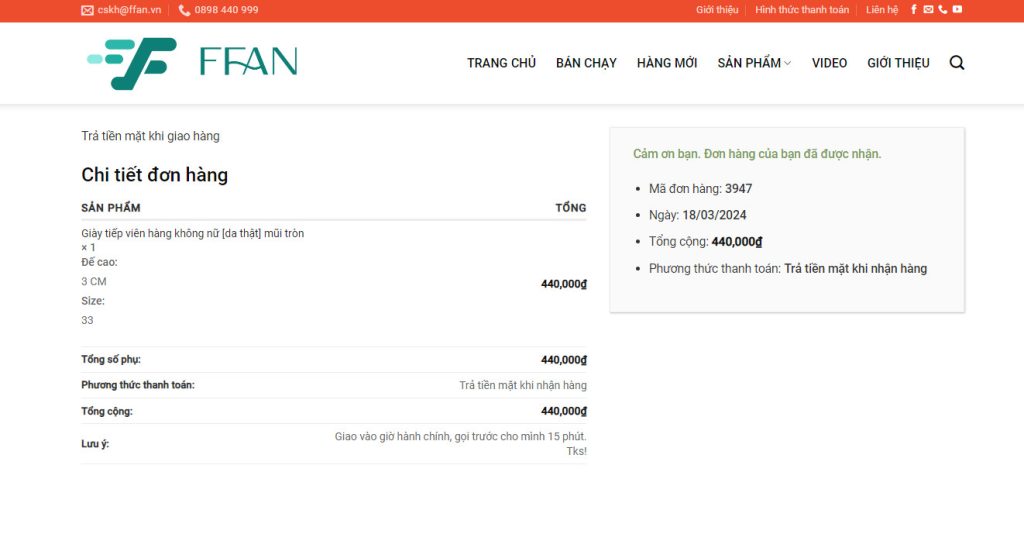Open the HÀNG MỚI menu item

(x=667, y=63)
